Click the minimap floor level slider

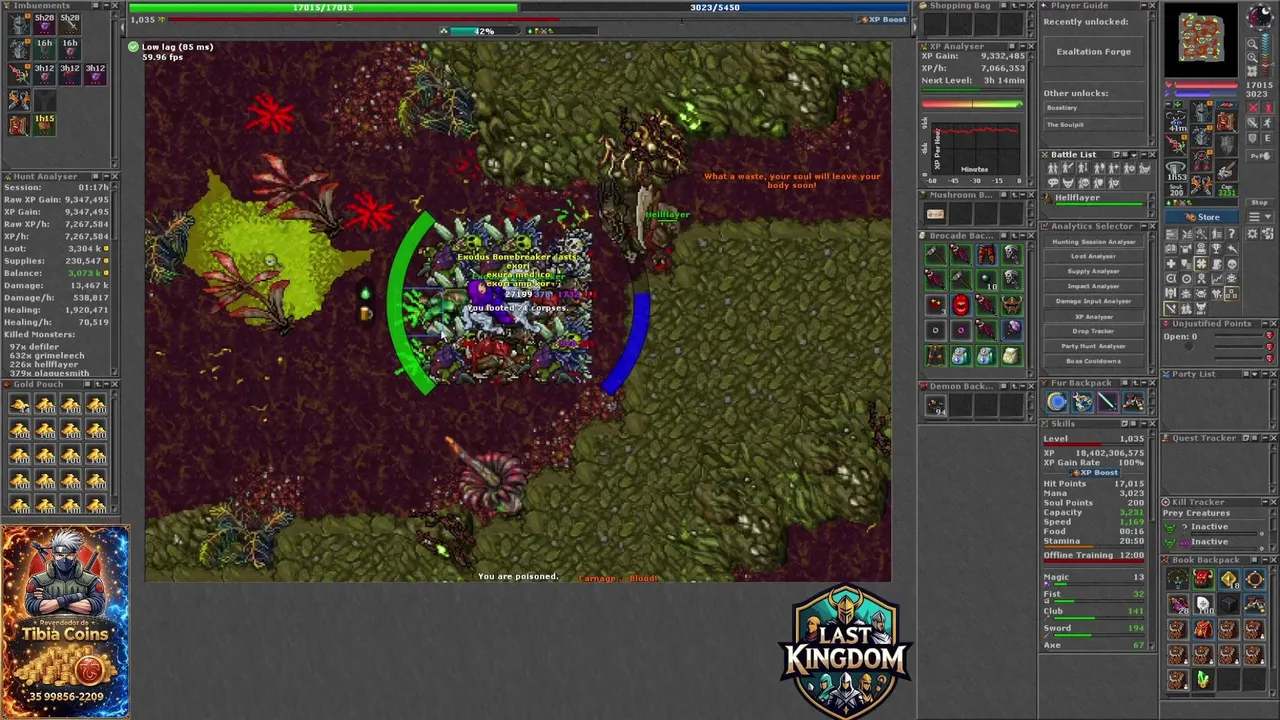point(1266,55)
